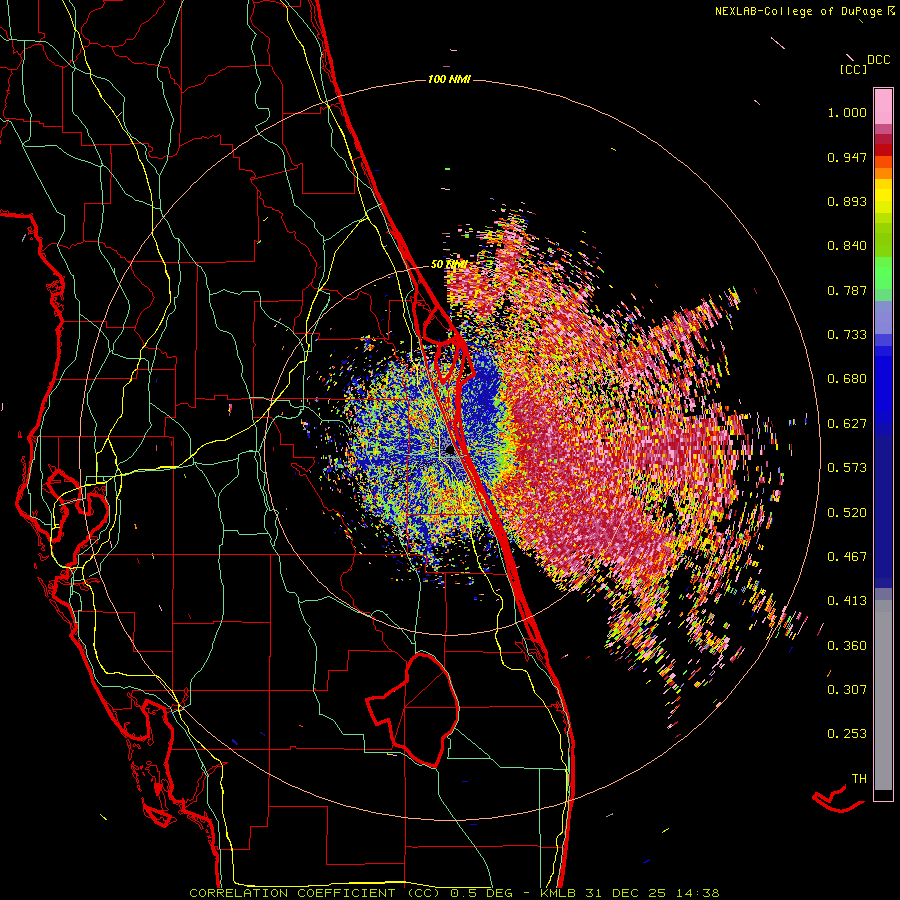Click the 0.787 scale value

[x=847, y=290]
